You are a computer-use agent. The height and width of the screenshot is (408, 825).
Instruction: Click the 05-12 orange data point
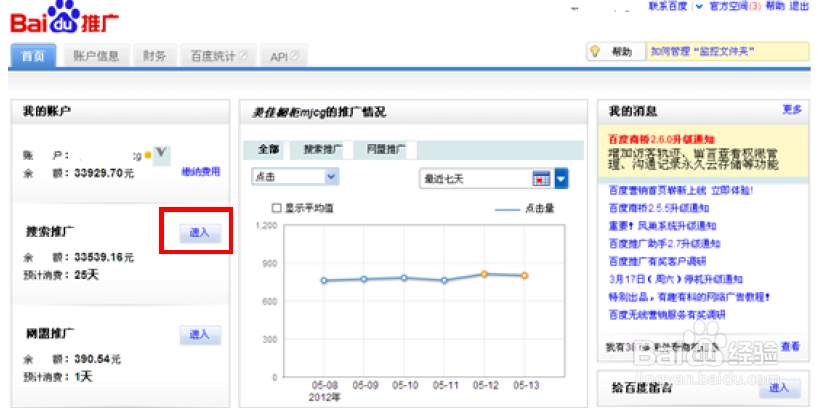click(484, 274)
